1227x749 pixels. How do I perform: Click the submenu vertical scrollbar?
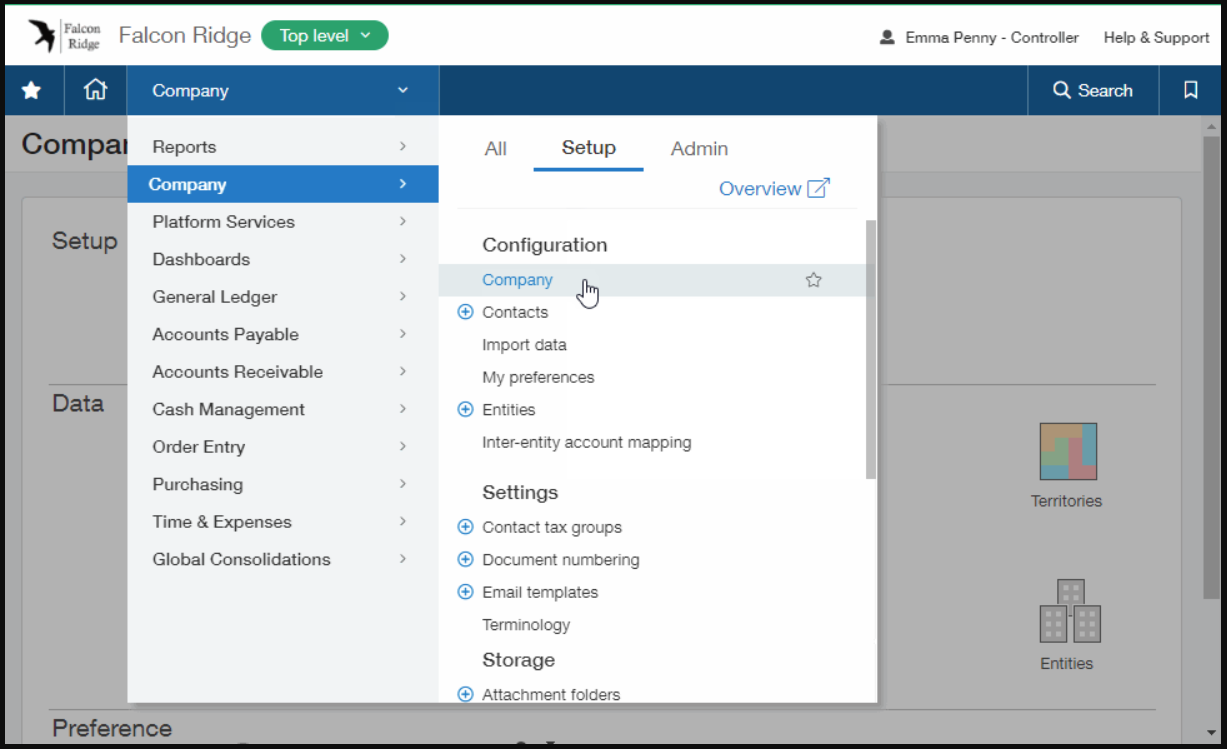(x=871, y=350)
